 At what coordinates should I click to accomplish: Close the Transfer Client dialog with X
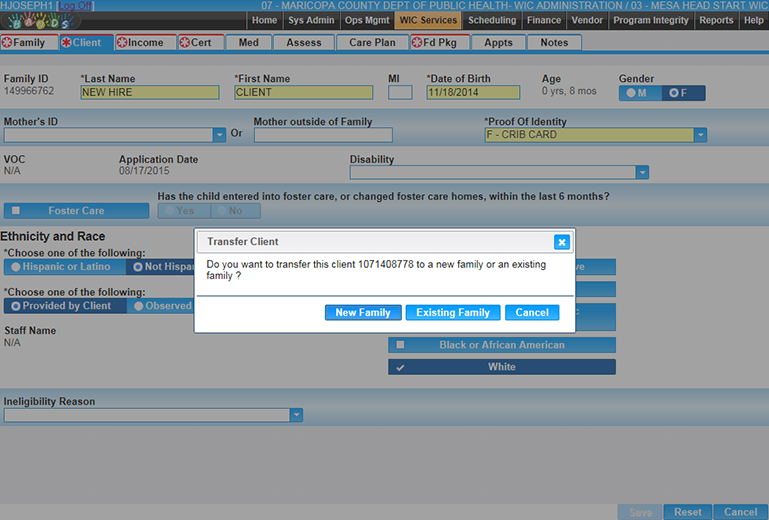coord(561,242)
